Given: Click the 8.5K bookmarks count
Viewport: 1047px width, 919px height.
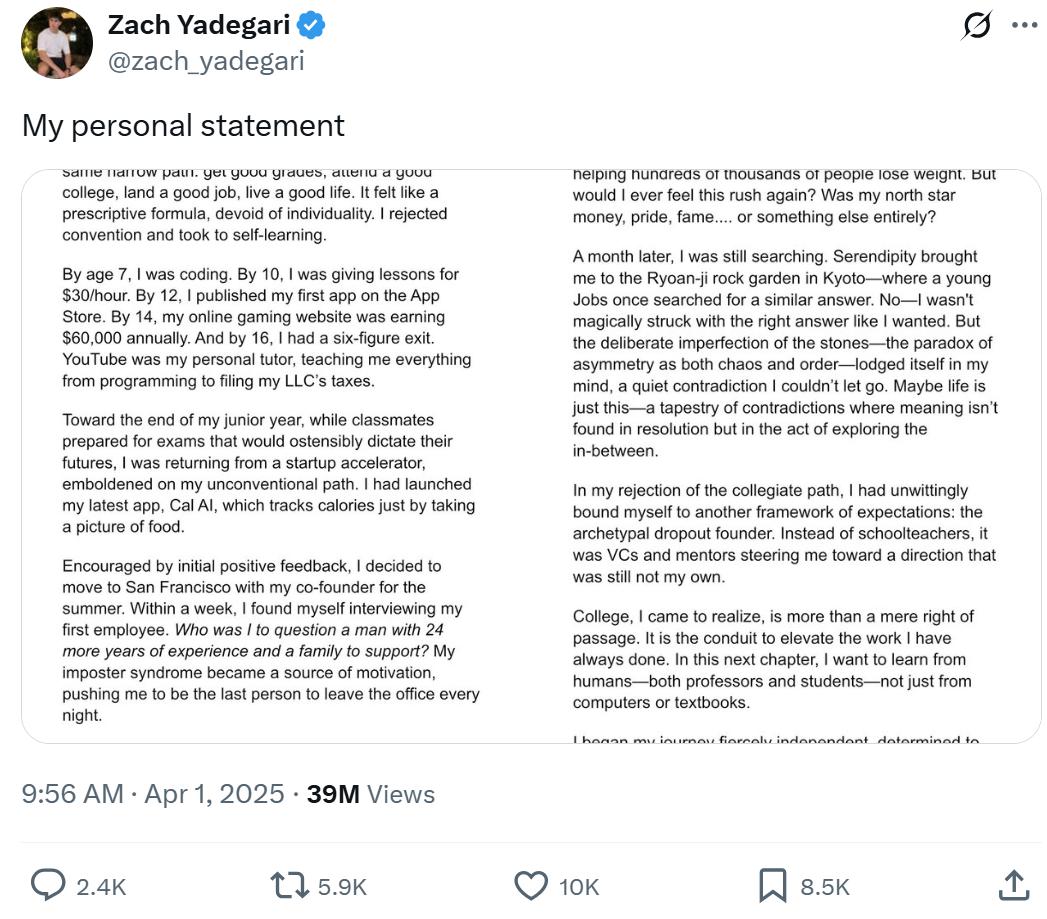Looking at the screenshot, I should (x=825, y=887).
